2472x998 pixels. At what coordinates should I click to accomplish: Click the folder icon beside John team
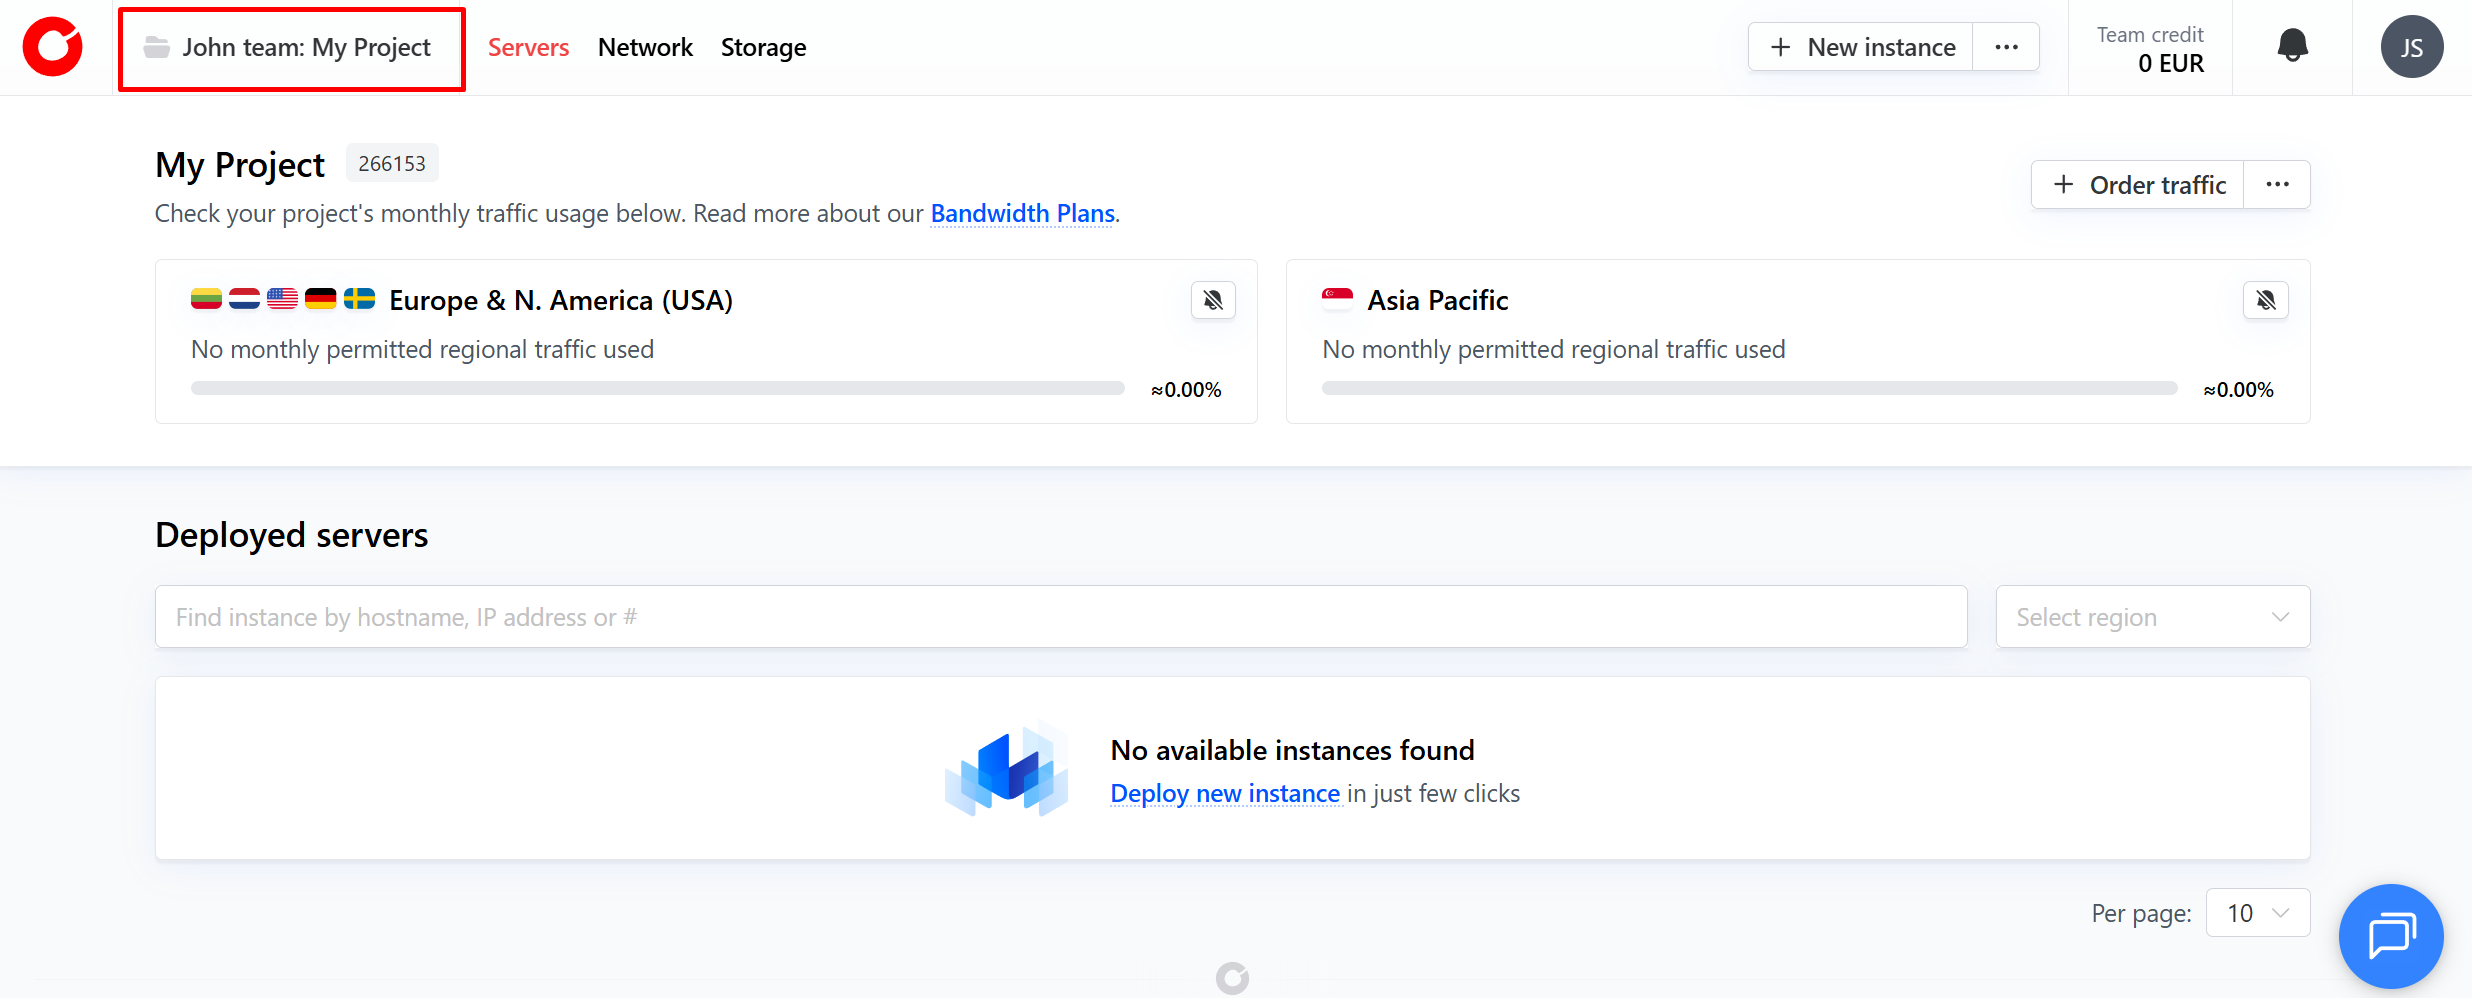coord(157,47)
